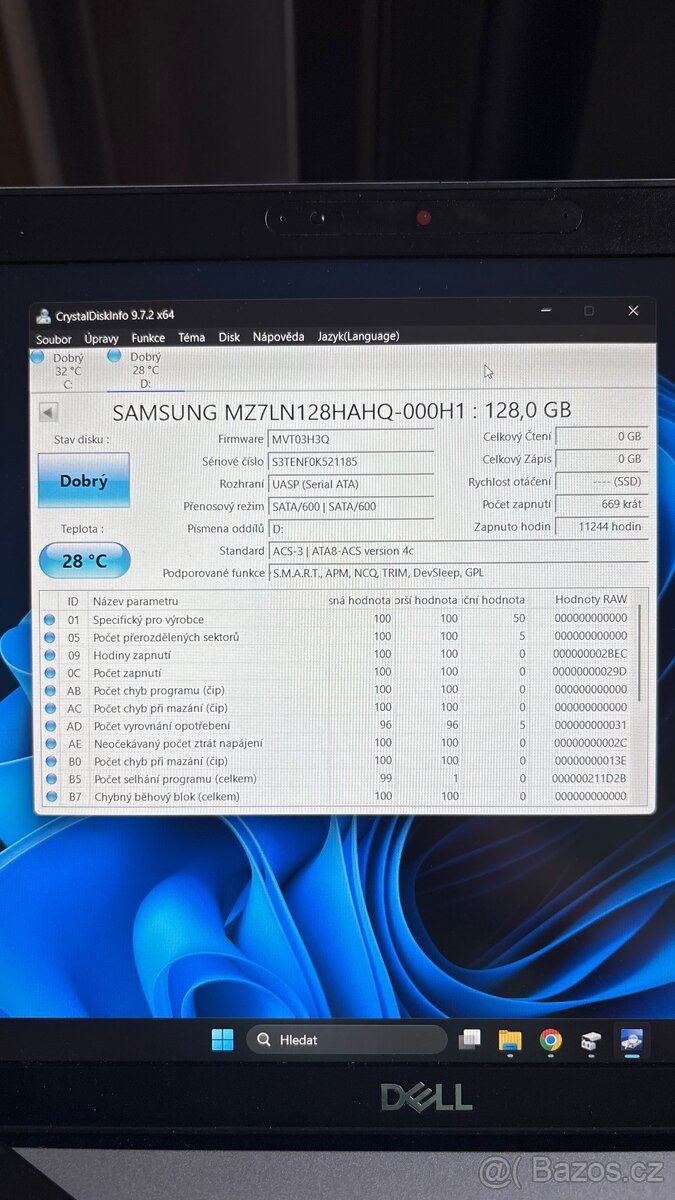Open the Disk menu

click(229, 337)
